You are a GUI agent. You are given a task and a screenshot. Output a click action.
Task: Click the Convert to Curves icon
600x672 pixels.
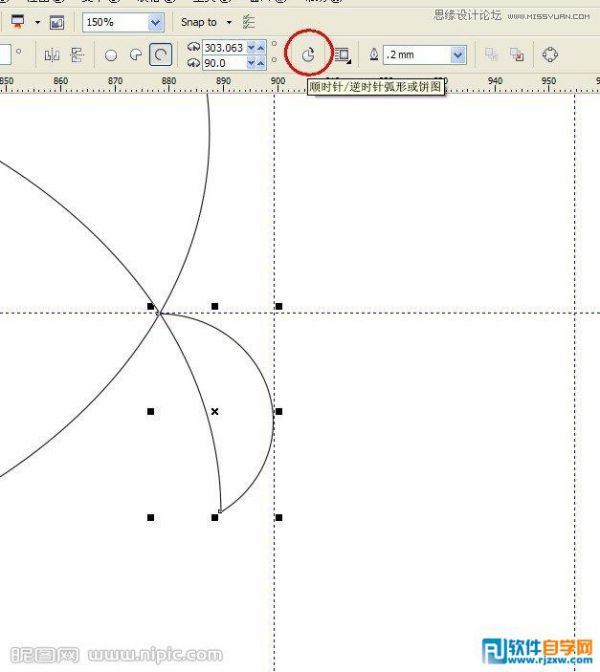(x=549, y=55)
